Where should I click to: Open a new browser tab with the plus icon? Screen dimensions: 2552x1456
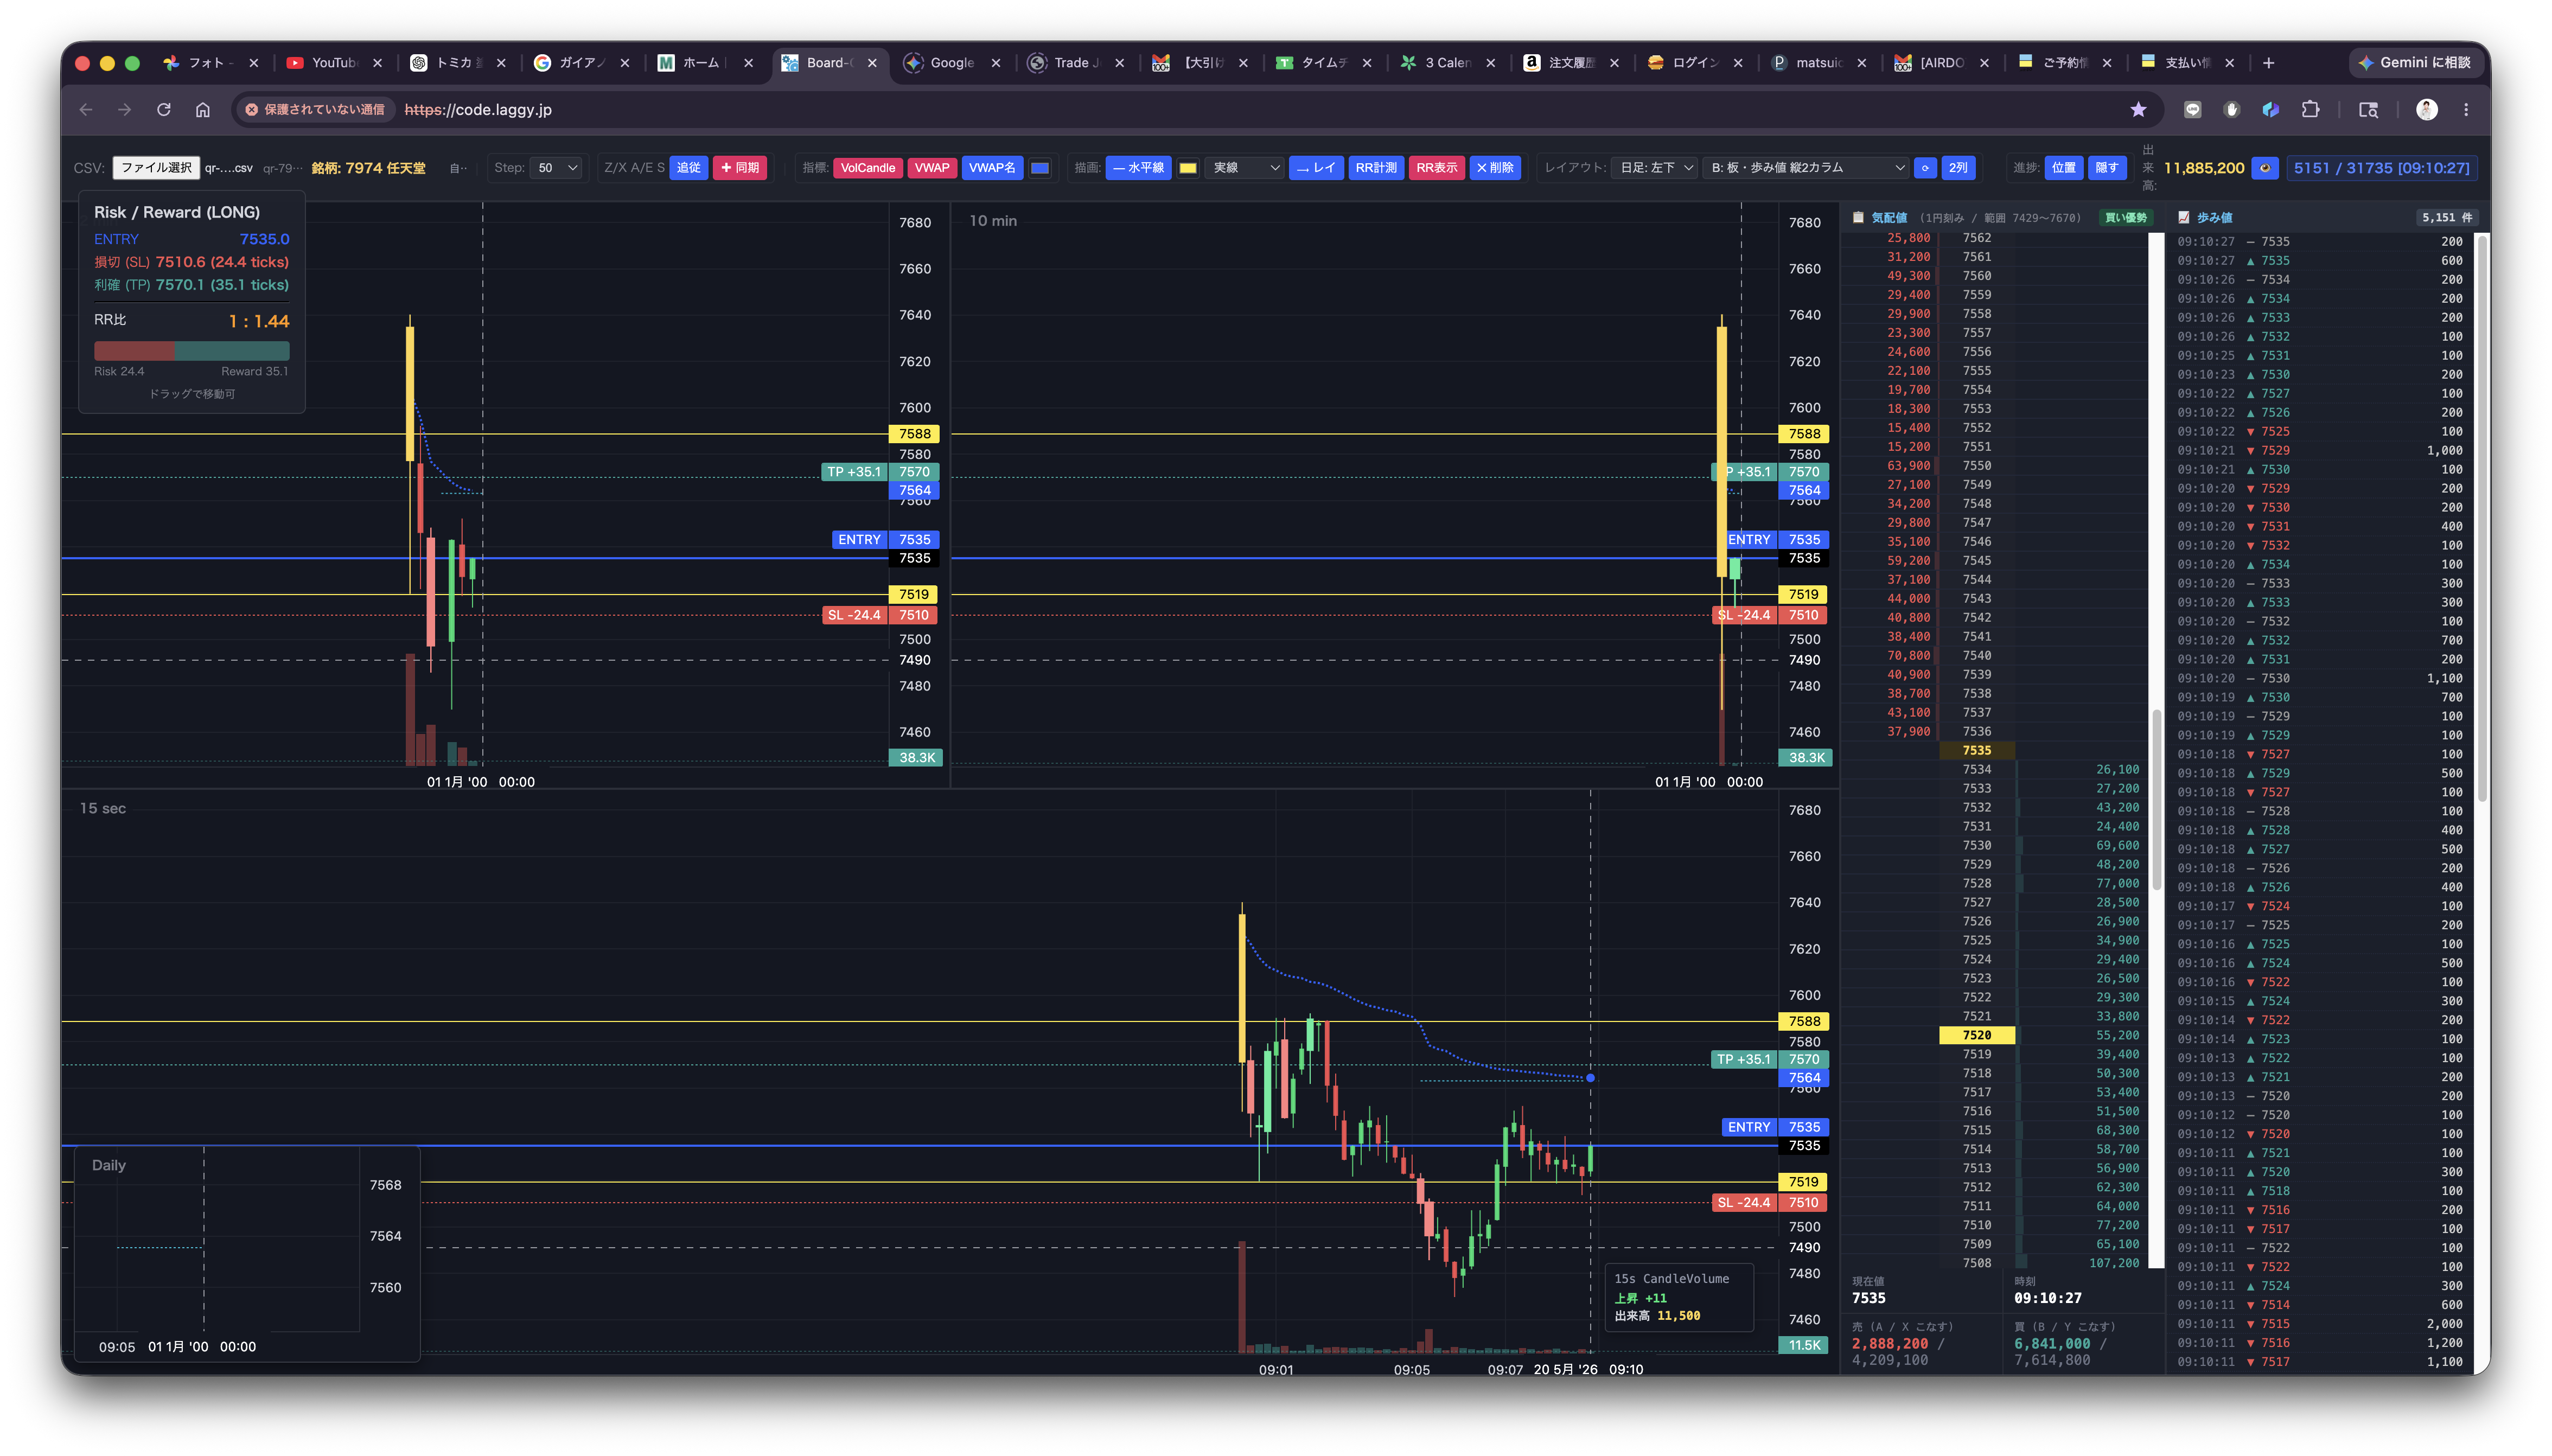[x=2269, y=63]
